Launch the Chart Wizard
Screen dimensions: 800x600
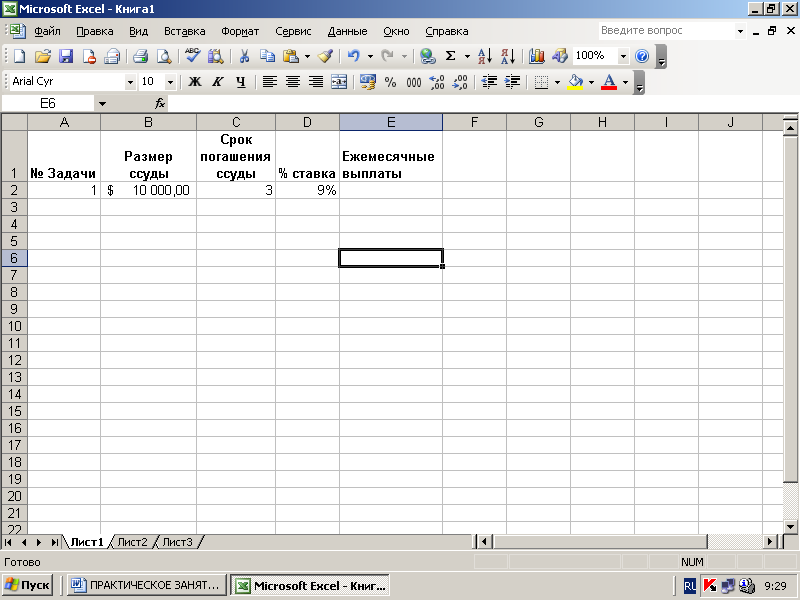[536, 56]
